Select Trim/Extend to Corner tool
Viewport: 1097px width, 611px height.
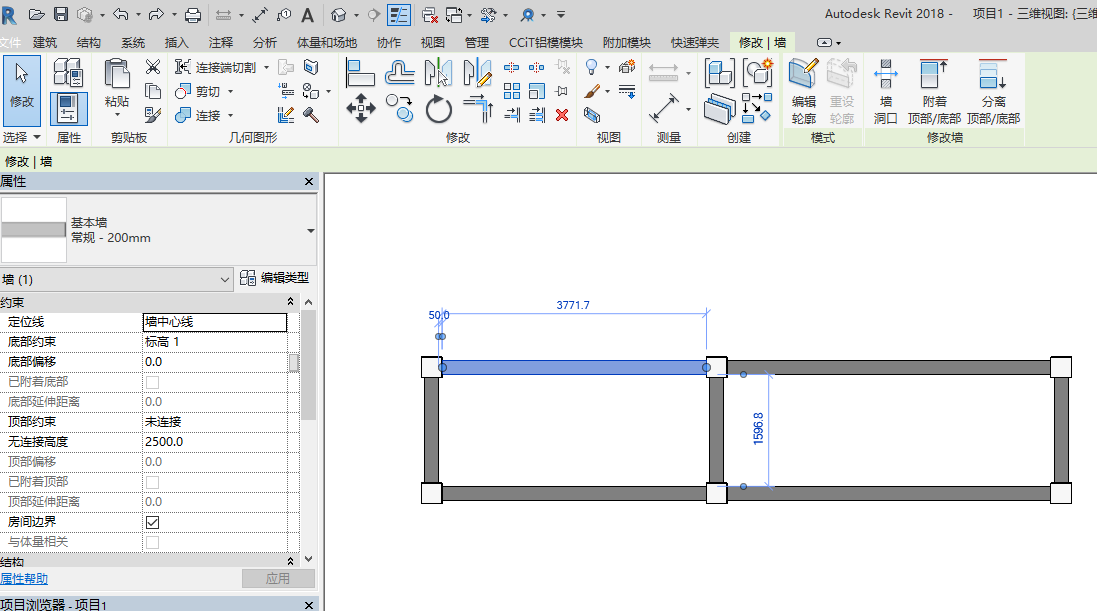478,108
